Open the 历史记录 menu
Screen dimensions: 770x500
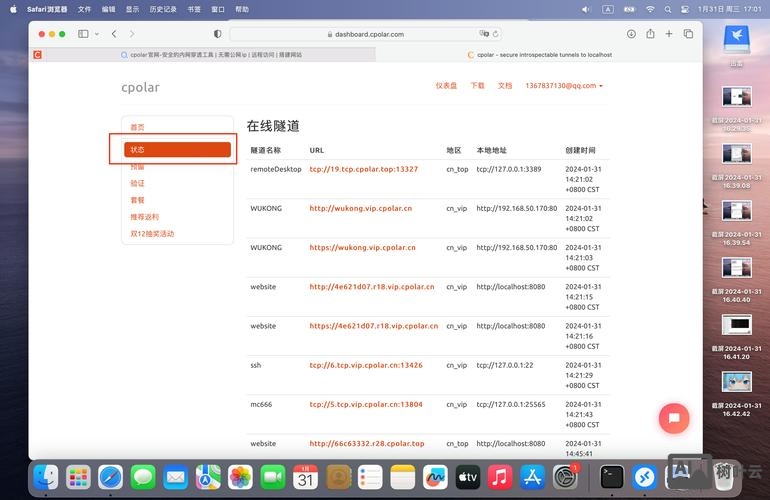click(x=163, y=9)
